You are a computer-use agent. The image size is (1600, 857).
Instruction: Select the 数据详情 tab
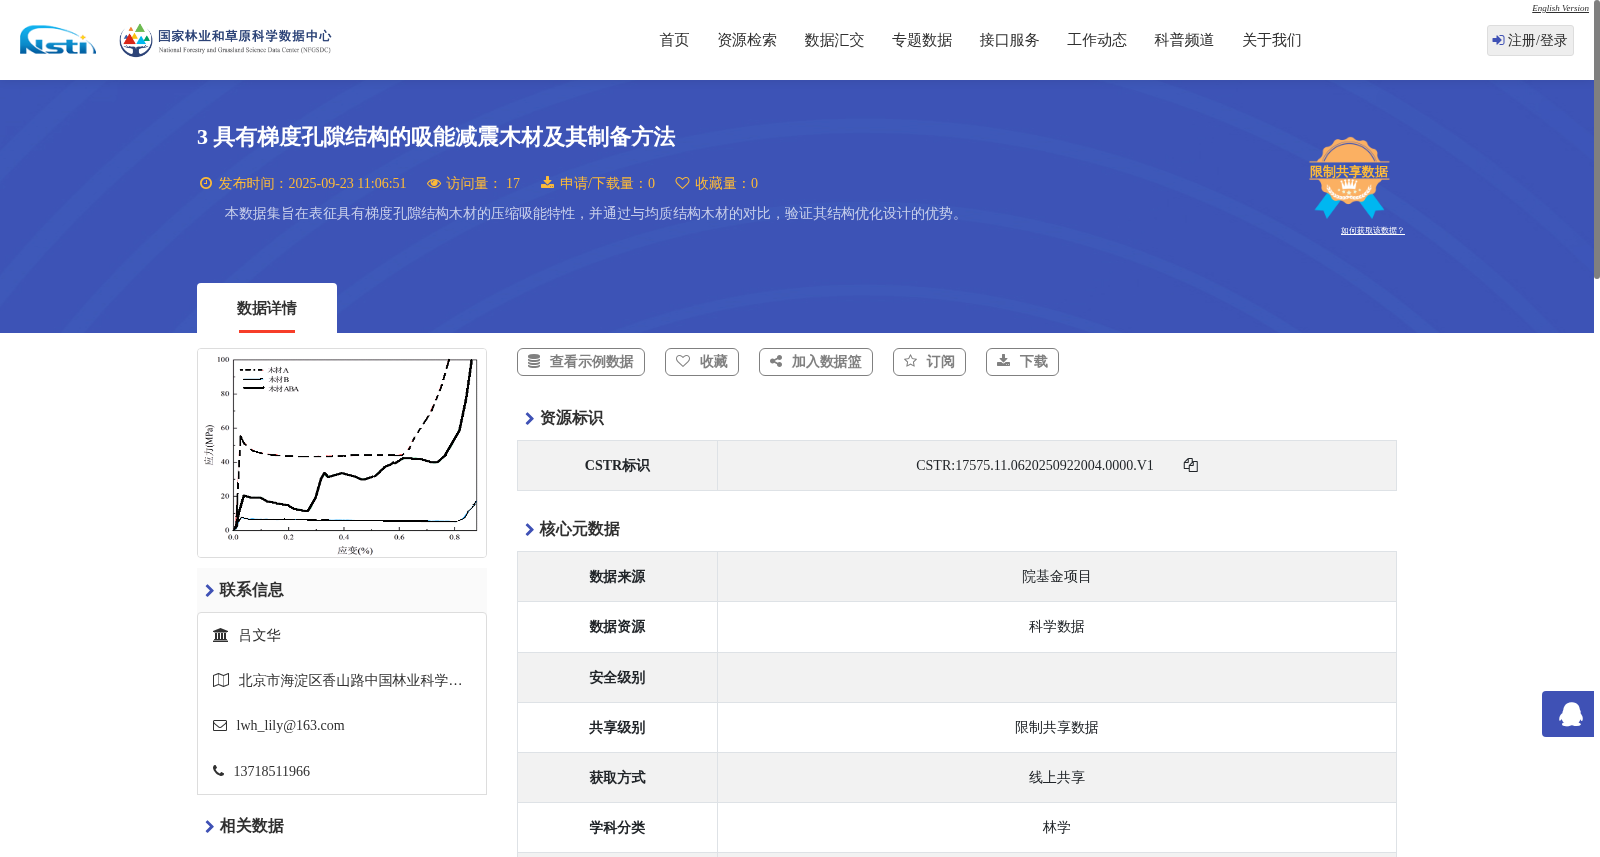[x=267, y=308]
